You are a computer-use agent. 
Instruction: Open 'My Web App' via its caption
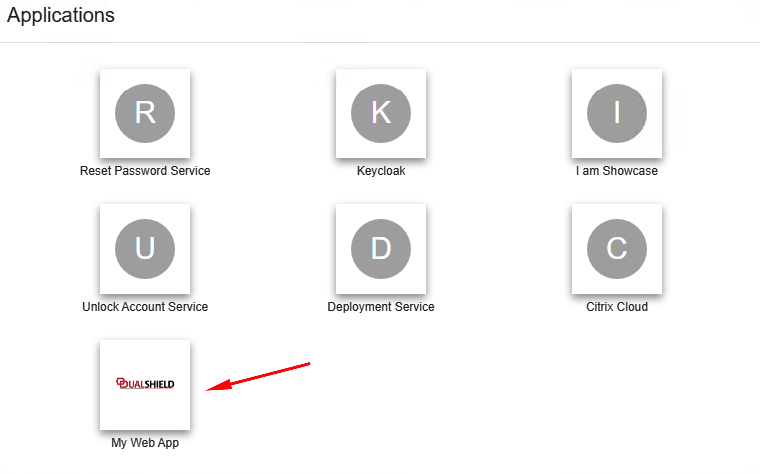coord(145,443)
